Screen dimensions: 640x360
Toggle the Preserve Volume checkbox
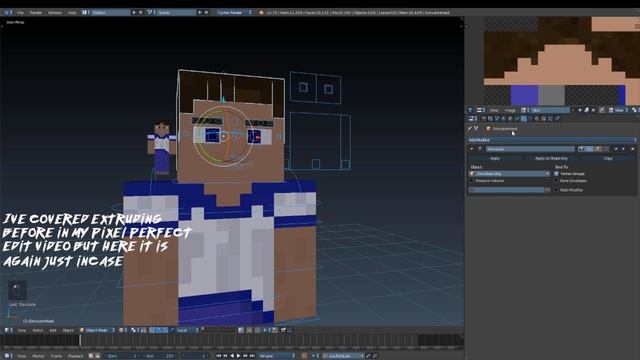[x=471, y=180]
